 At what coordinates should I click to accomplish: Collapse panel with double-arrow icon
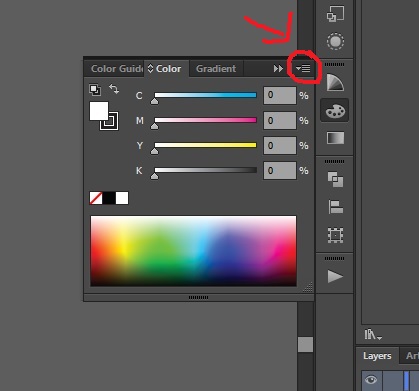point(278,69)
